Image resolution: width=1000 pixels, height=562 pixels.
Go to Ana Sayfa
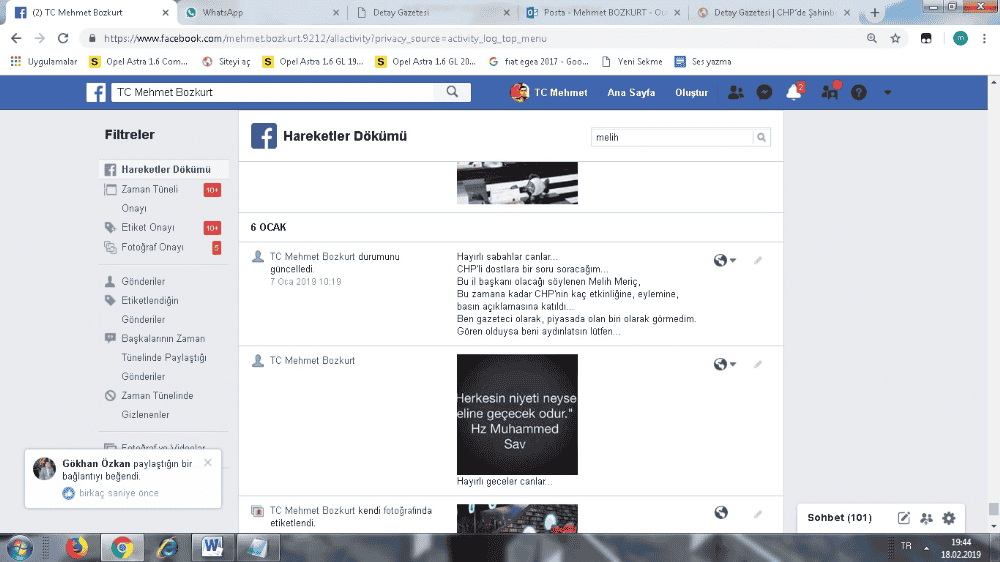tap(631, 92)
